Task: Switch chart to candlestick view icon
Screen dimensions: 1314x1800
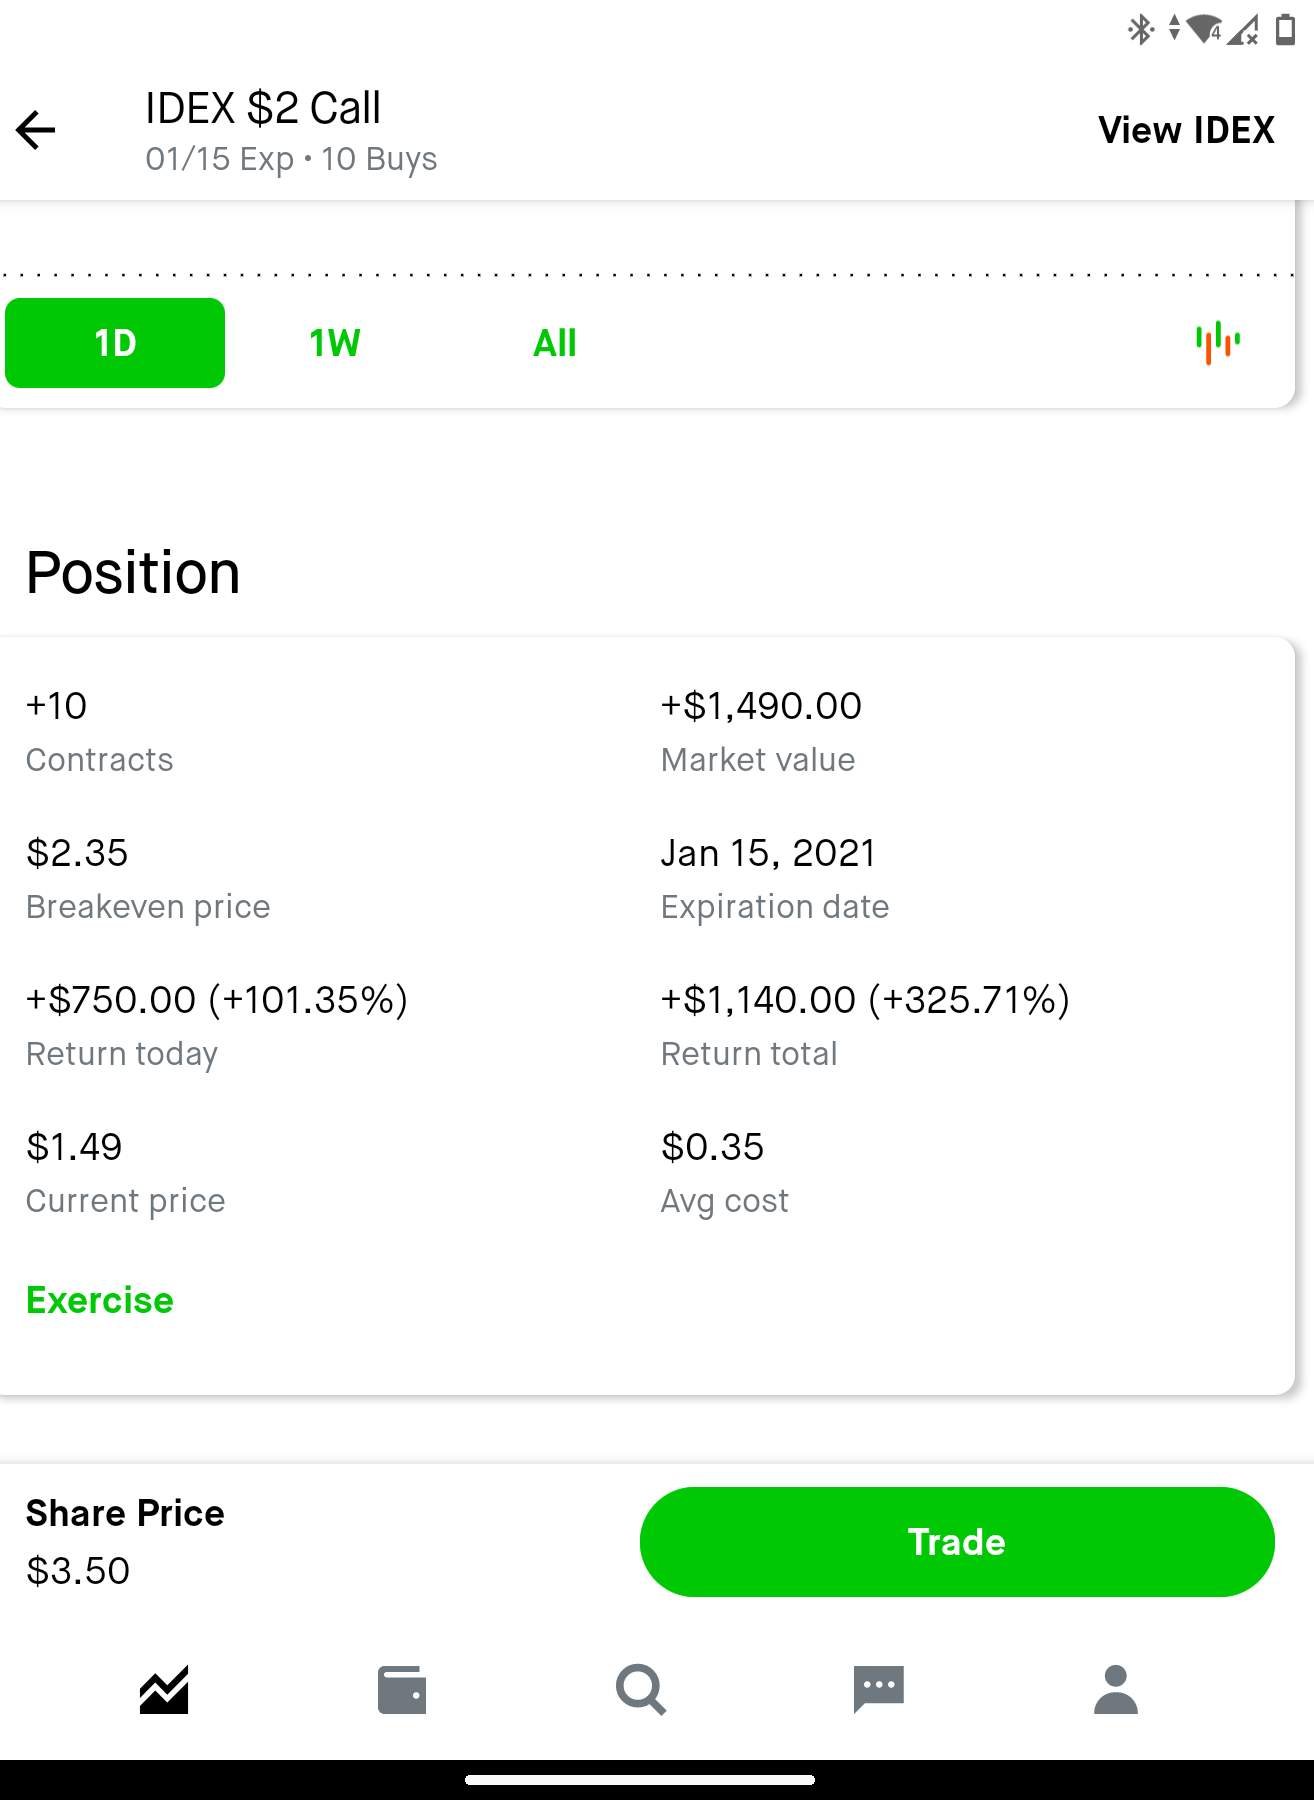Action: 1217,343
